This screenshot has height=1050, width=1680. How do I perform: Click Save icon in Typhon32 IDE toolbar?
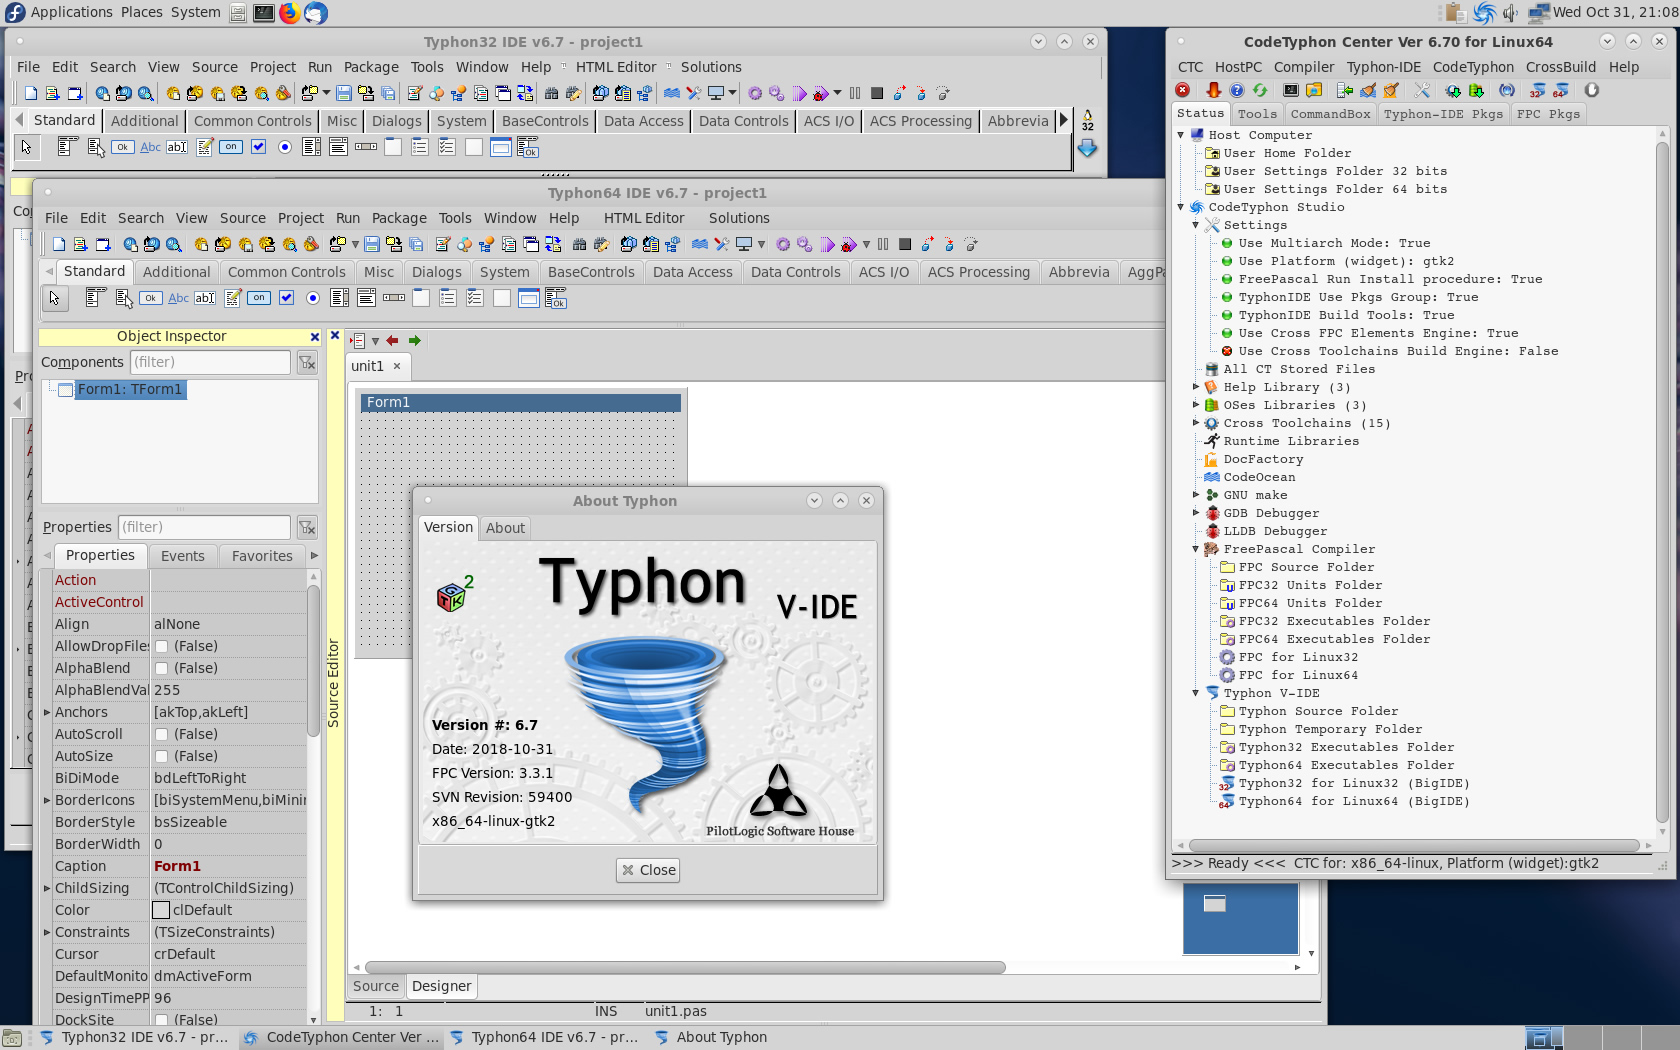[344, 93]
